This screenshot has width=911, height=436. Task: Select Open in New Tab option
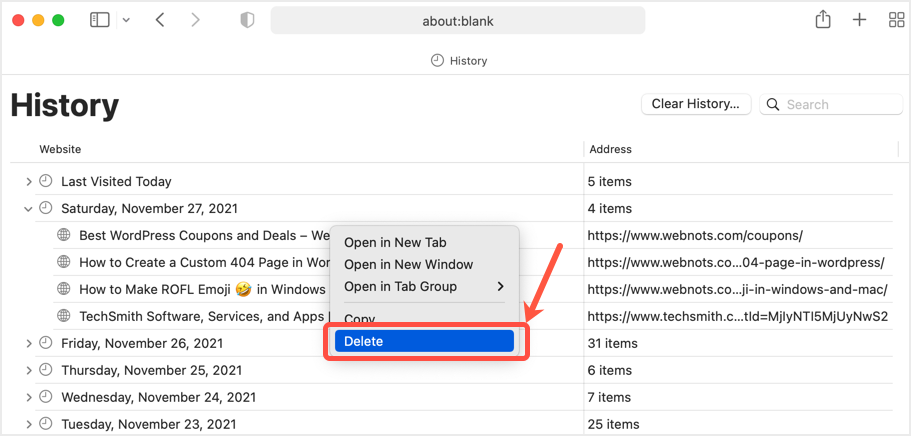395,243
